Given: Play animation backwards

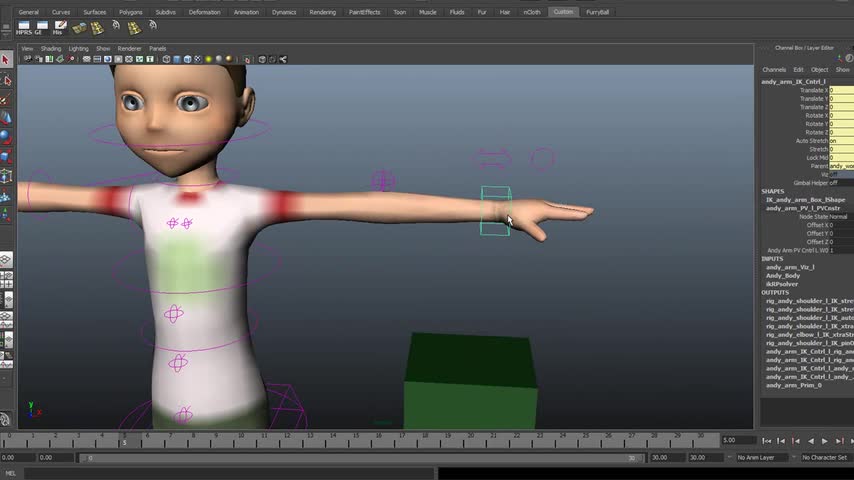Looking at the screenshot, I should coord(811,441).
